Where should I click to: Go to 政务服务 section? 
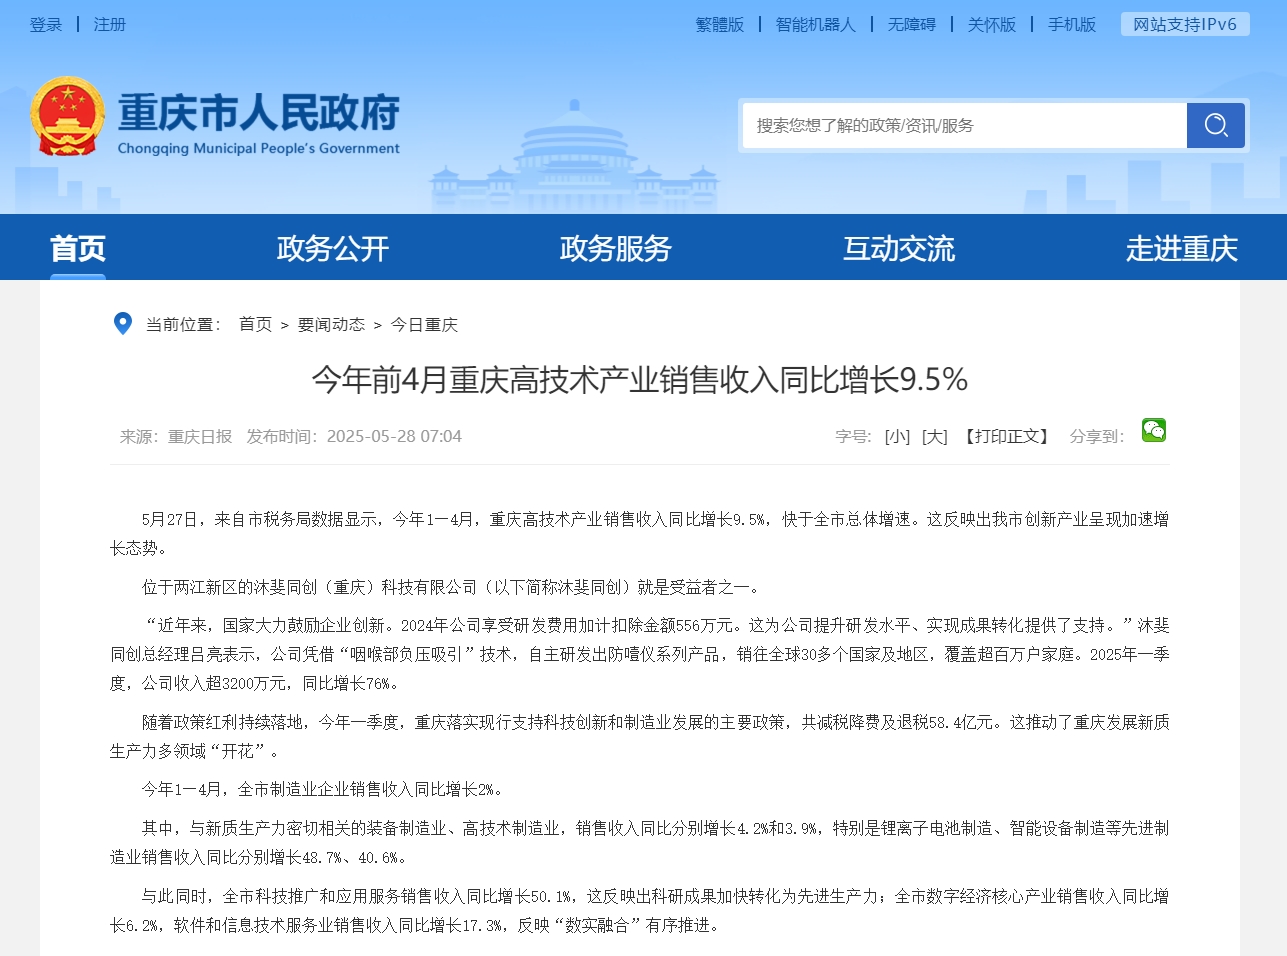point(615,248)
